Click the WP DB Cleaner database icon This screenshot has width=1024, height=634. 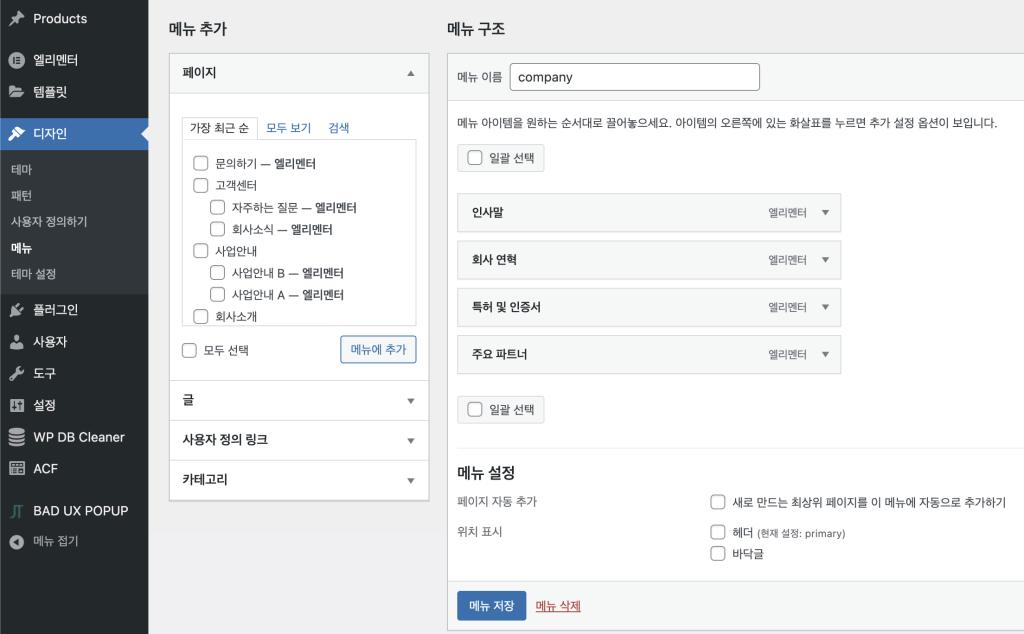[17, 437]
